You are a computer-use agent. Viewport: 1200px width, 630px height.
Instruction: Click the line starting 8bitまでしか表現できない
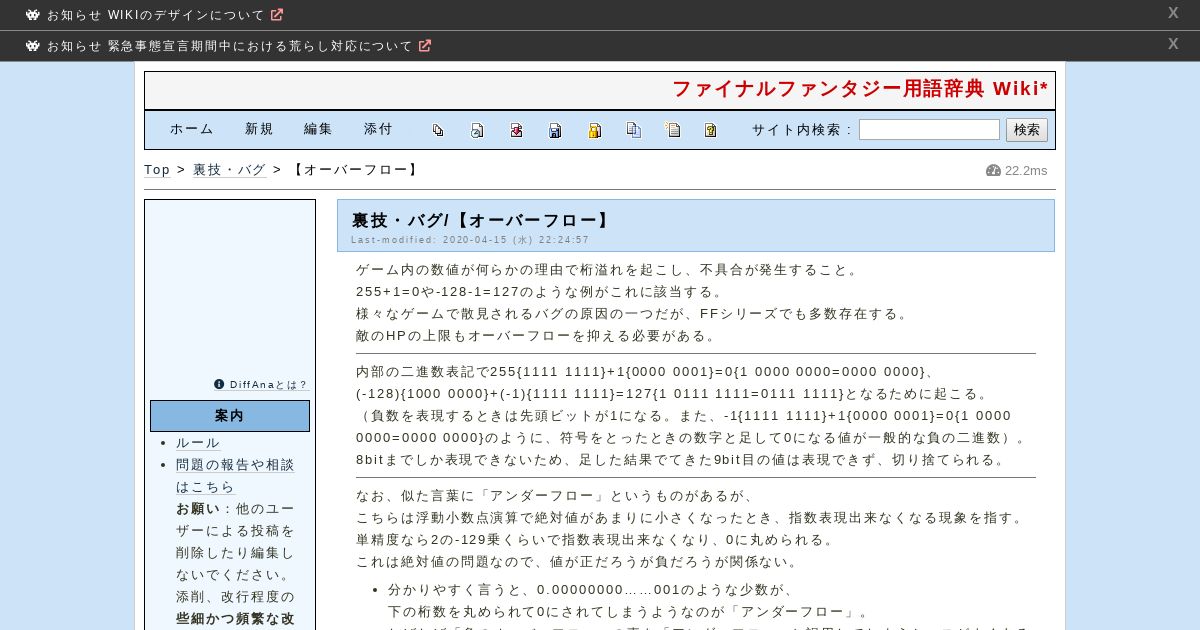pos(681,460)
